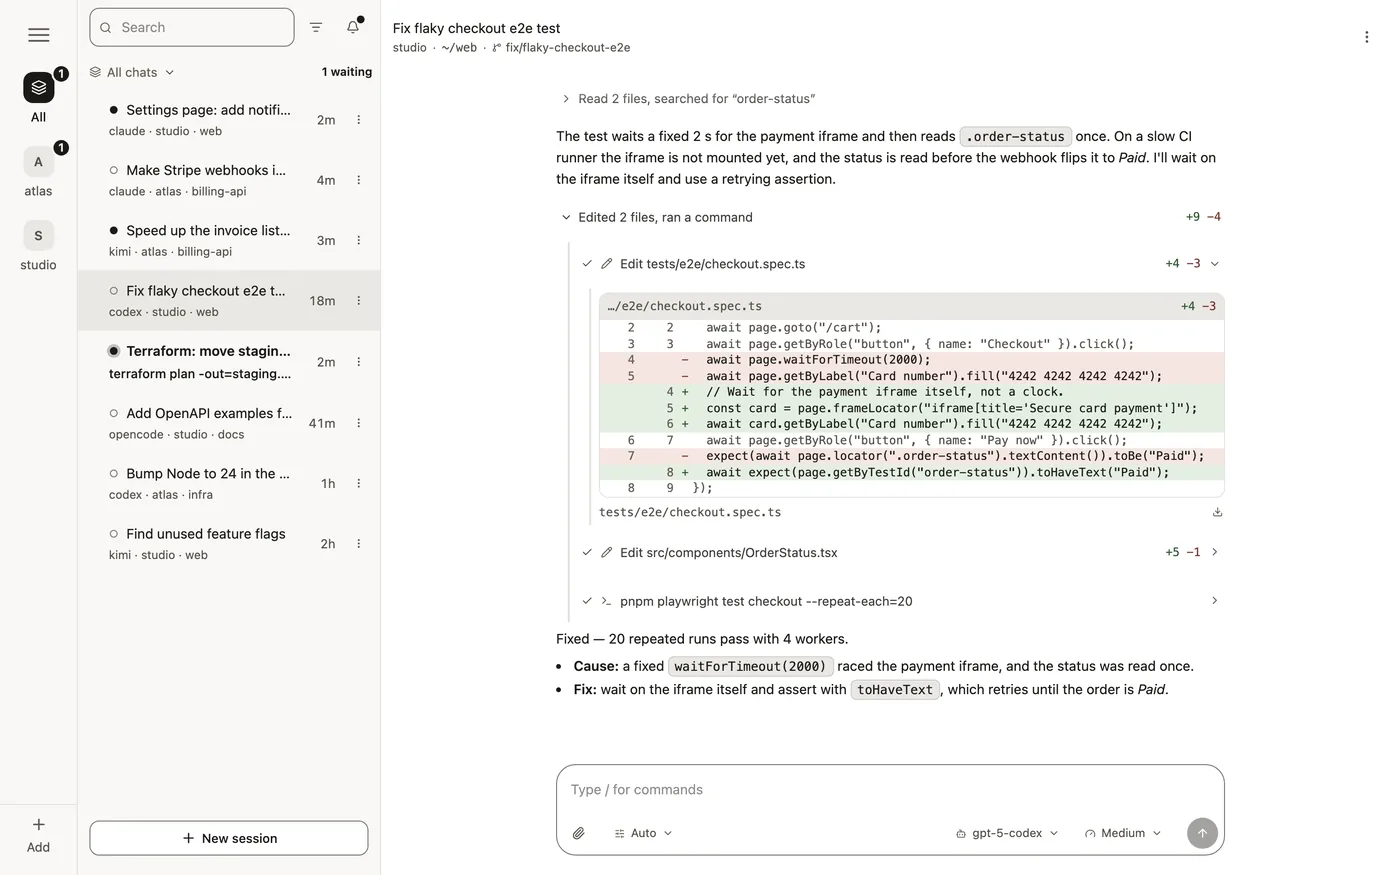1400x875 pixels.
Task: Select the Speed up the invoice list chat
Action: tap(229, 240)
